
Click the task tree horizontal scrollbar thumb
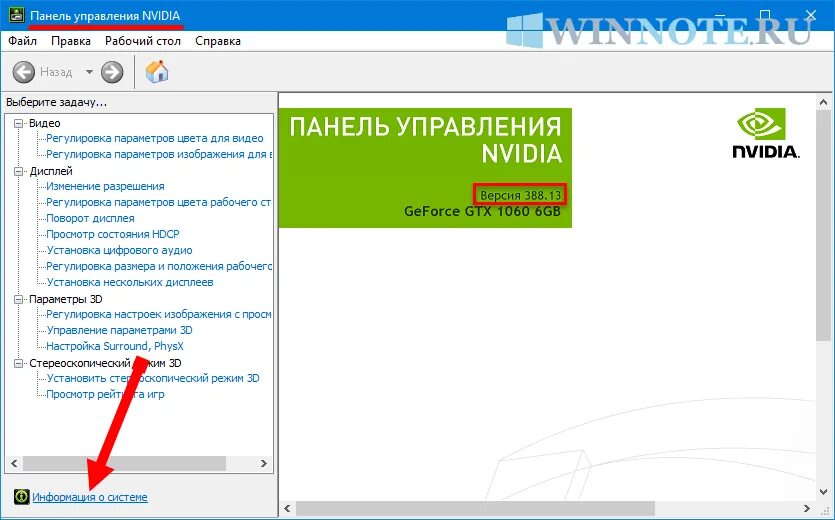coord(124,463)
